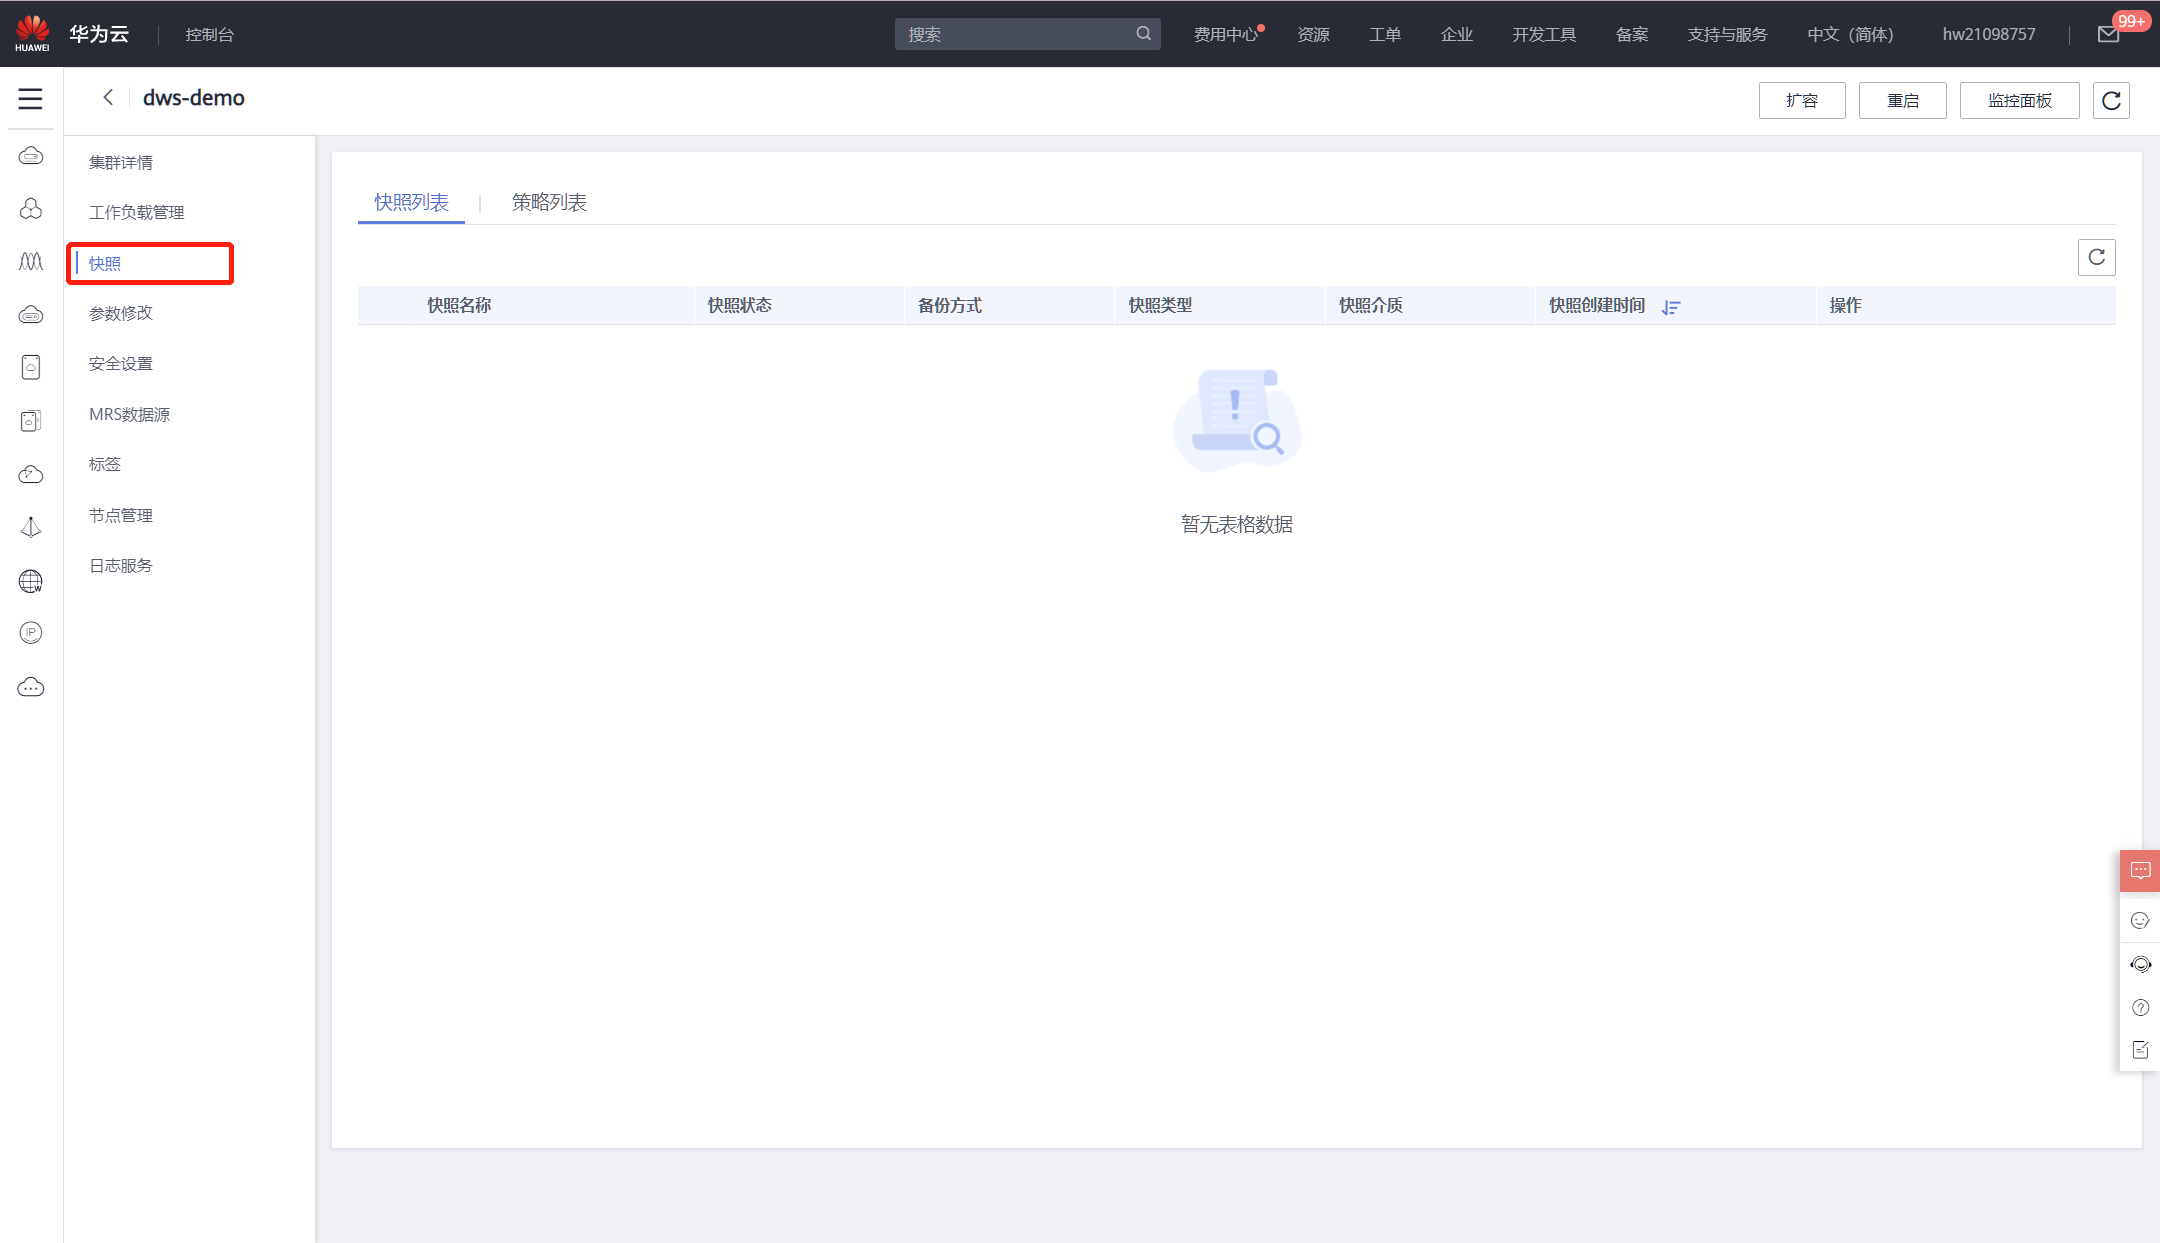The height and width of the screenshot is (1243, 2160).
Task: Click the 扩容 button
Action: coord(1802,101)
